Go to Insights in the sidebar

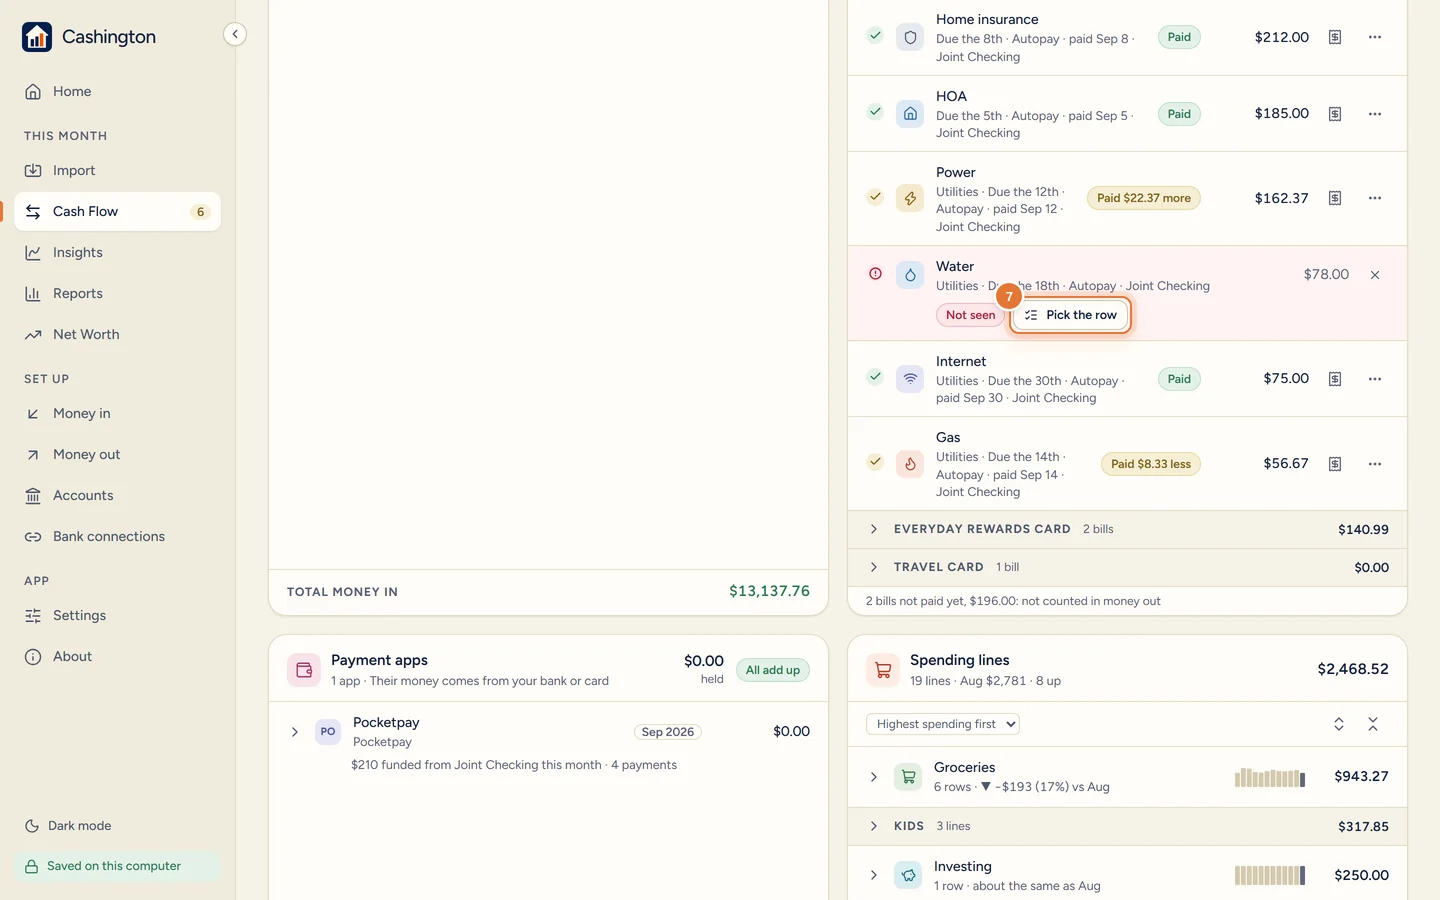(117, 253)
